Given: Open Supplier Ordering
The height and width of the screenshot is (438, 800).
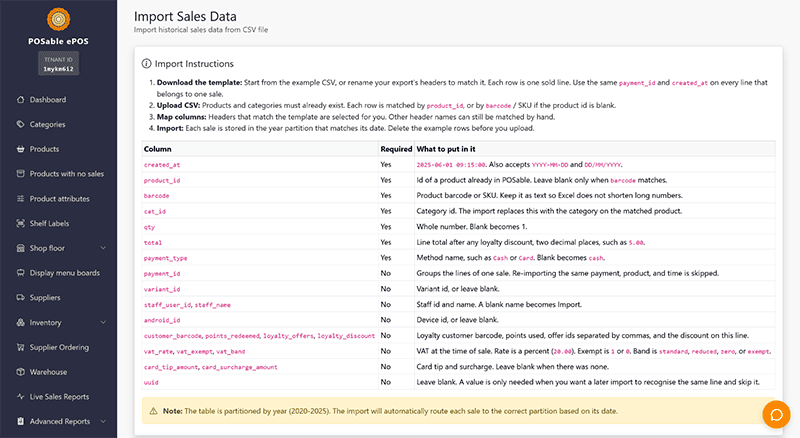Looking at the screenshot, I should tap(58, 347).
